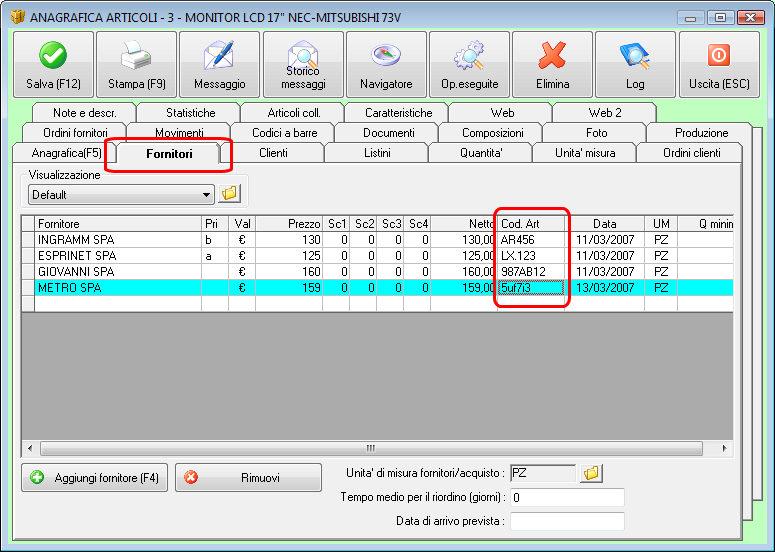Click Unita' di misura fornitori/acquisto field
Image resolution: width=775 pixels, height=552 pixels.
[x=543, y=473]
